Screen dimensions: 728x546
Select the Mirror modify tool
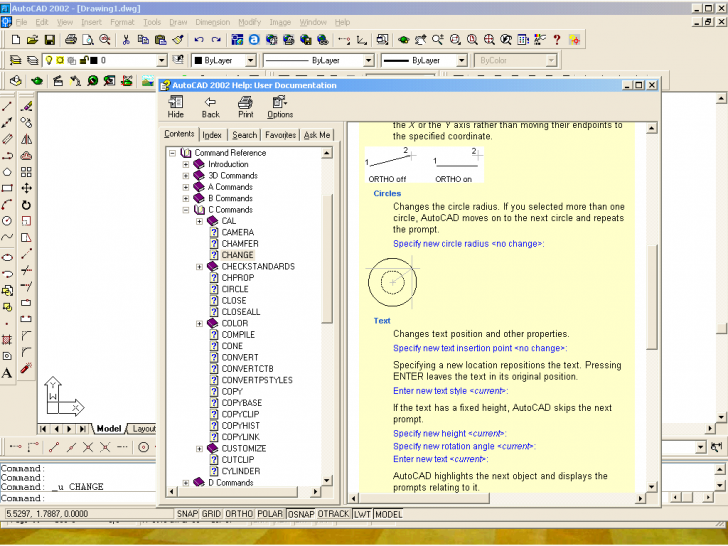click(26, 139)
